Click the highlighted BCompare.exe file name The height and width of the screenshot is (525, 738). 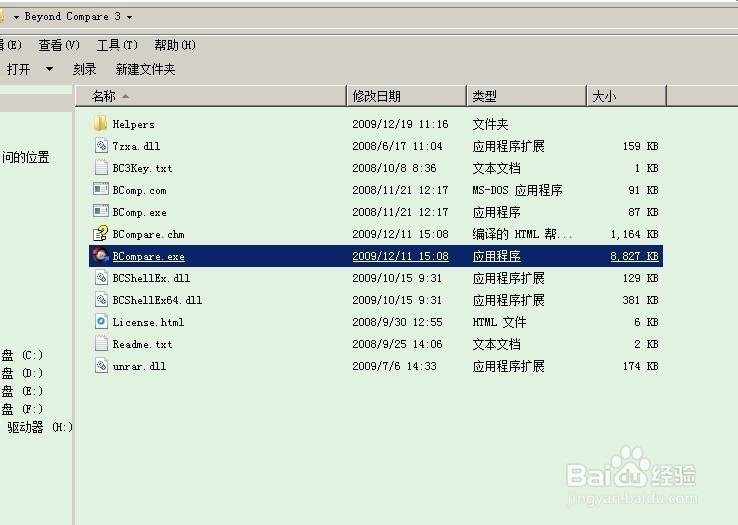pos(148,256)
